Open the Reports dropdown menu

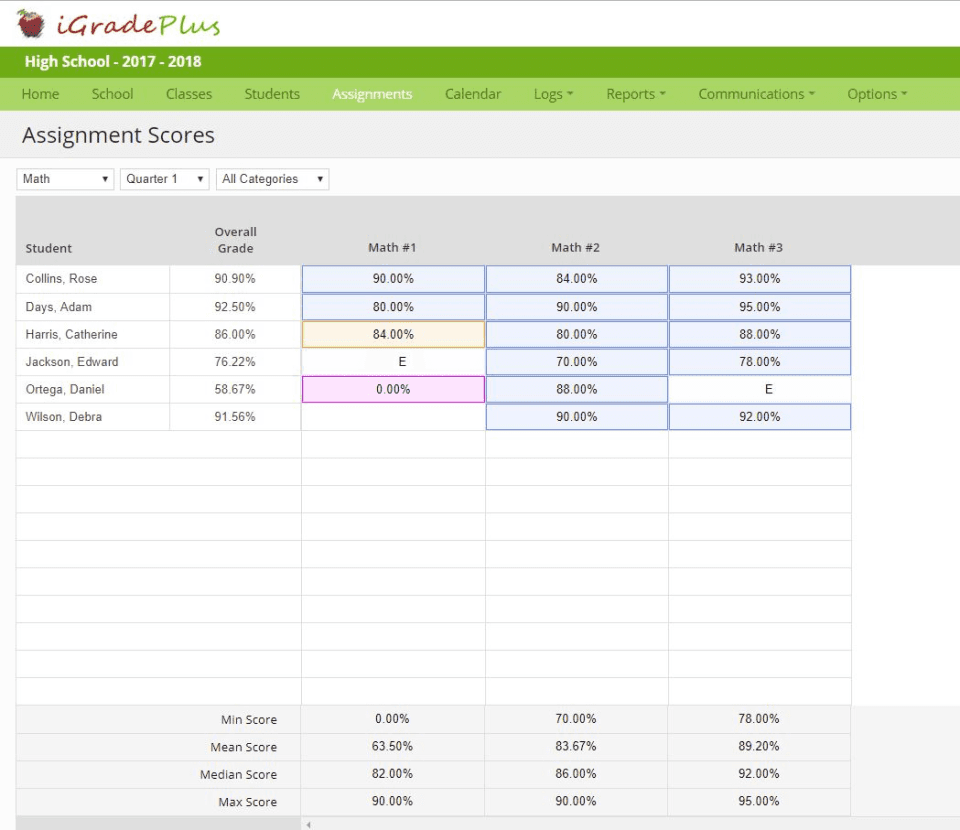(x=635, y=93)
